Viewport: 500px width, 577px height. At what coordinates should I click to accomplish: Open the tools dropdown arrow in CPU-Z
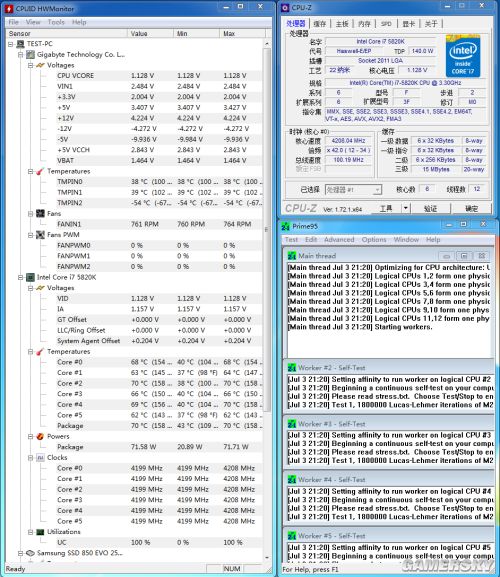coord(405,208)
